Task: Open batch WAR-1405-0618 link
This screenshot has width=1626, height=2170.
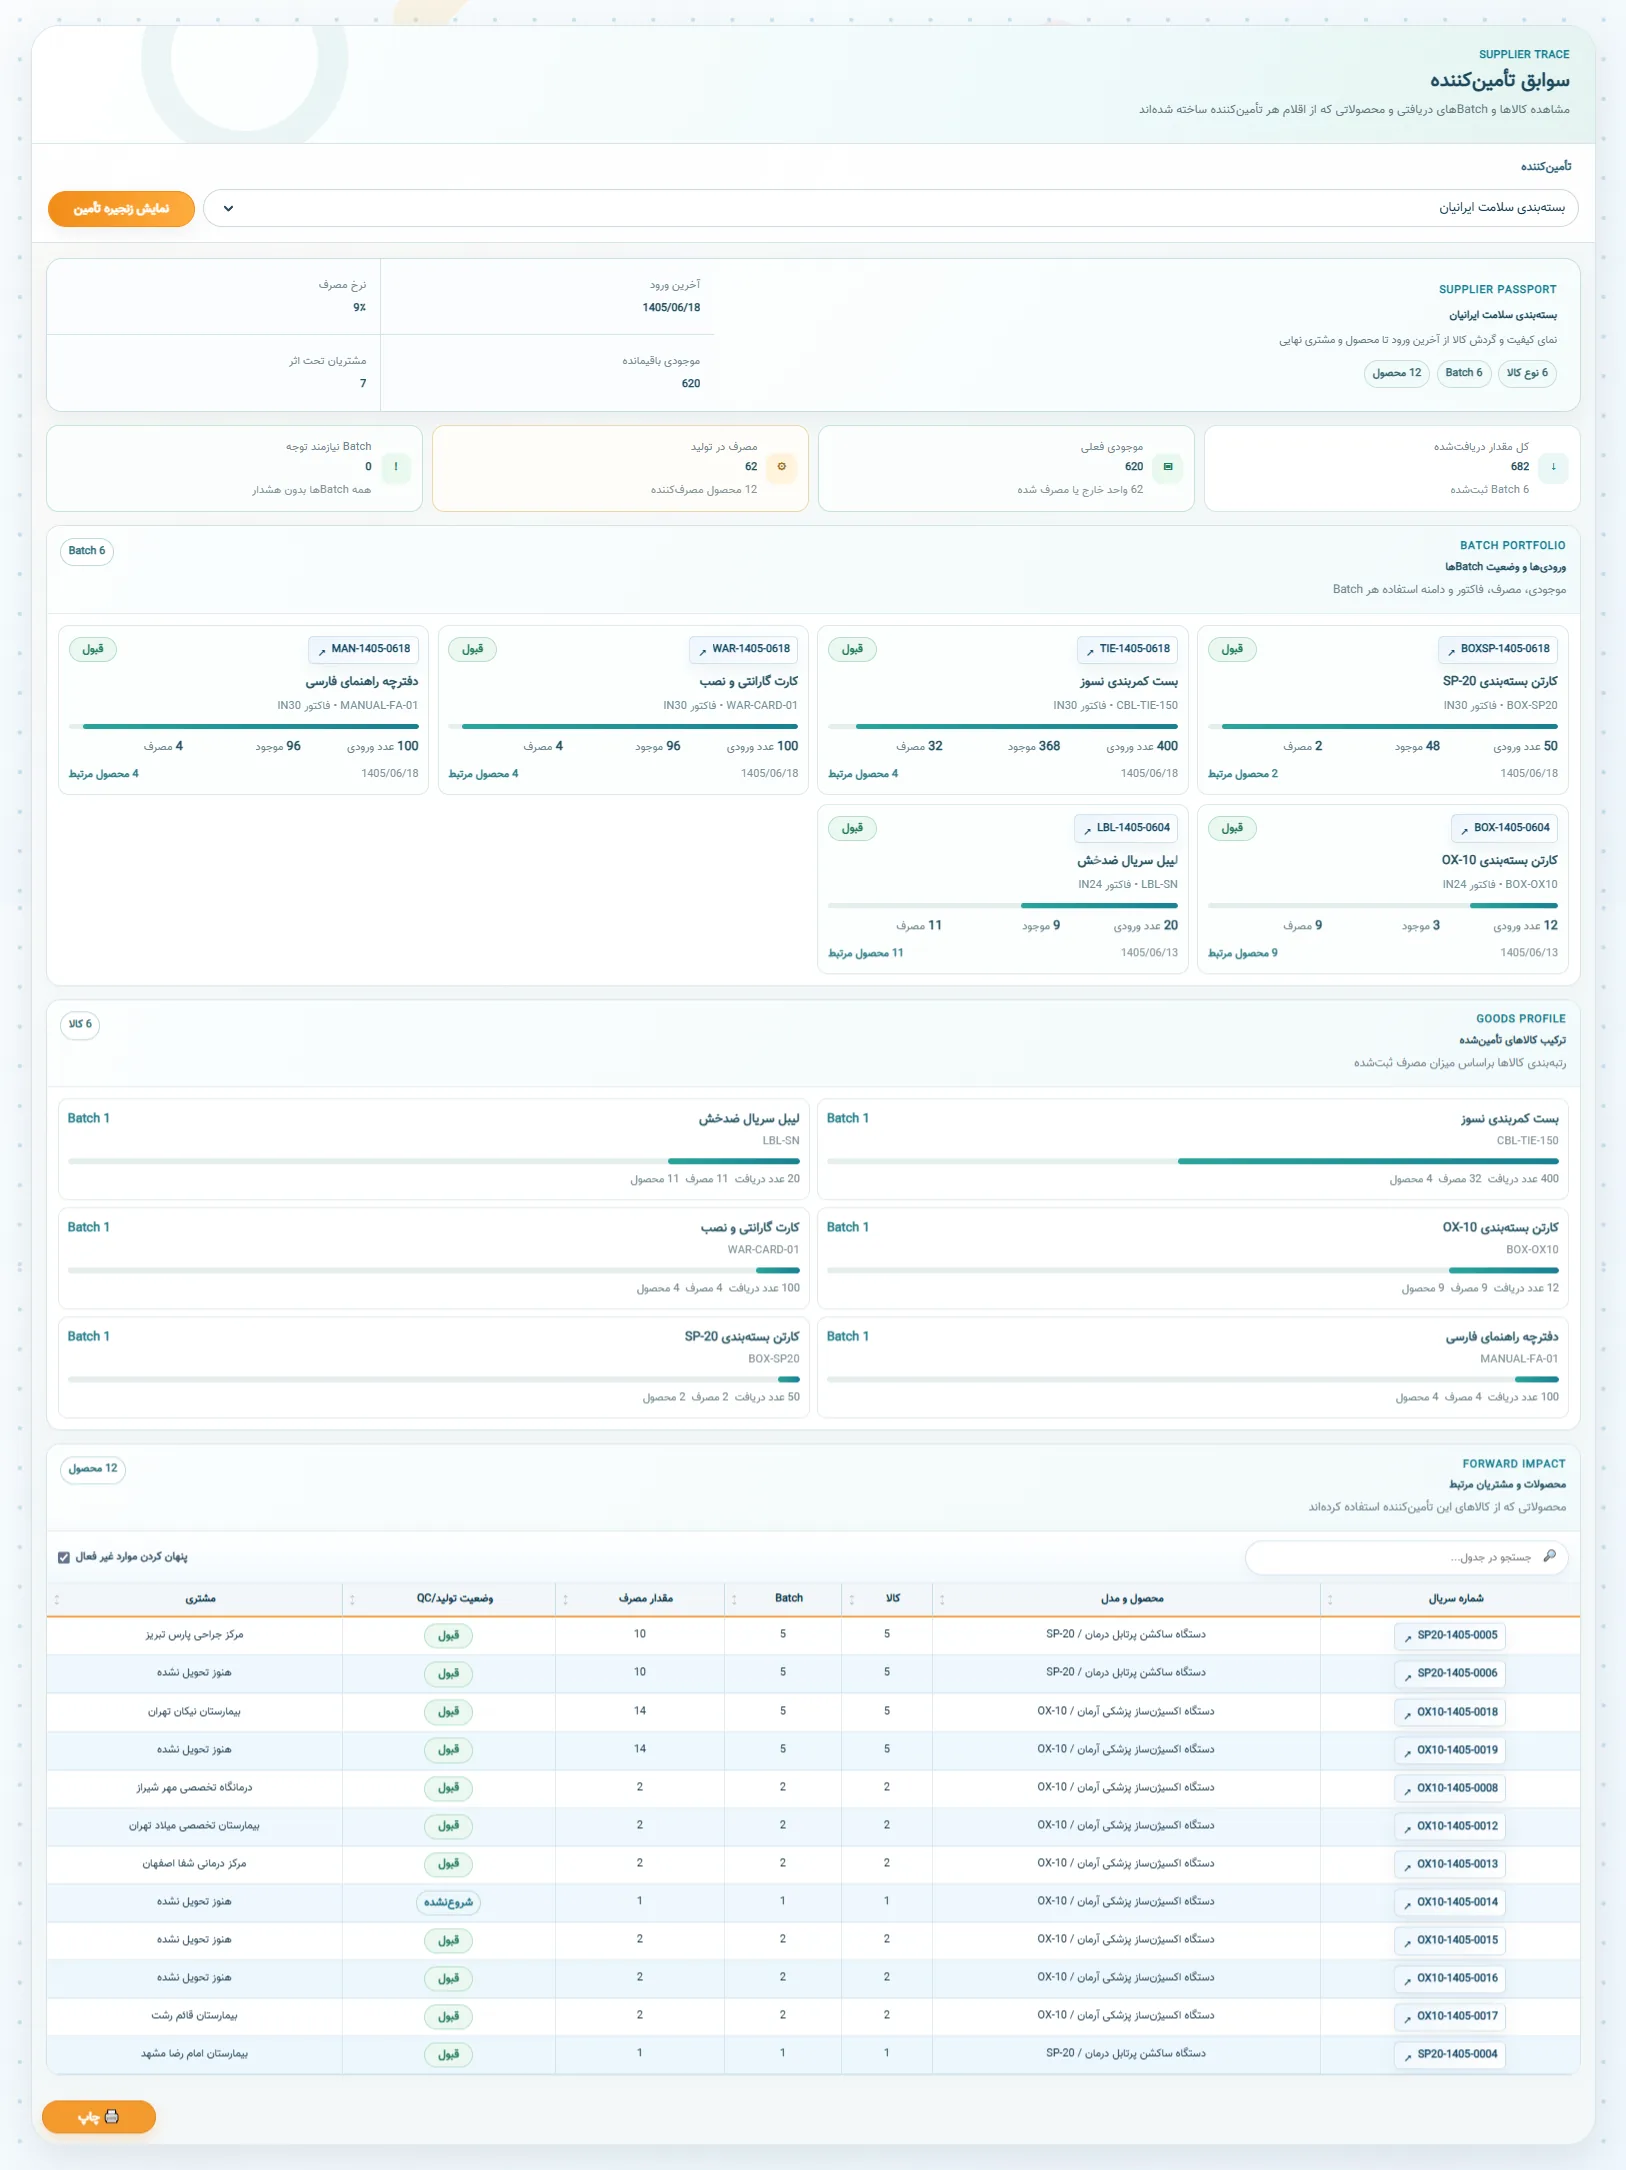Action: tap(744, 649)
